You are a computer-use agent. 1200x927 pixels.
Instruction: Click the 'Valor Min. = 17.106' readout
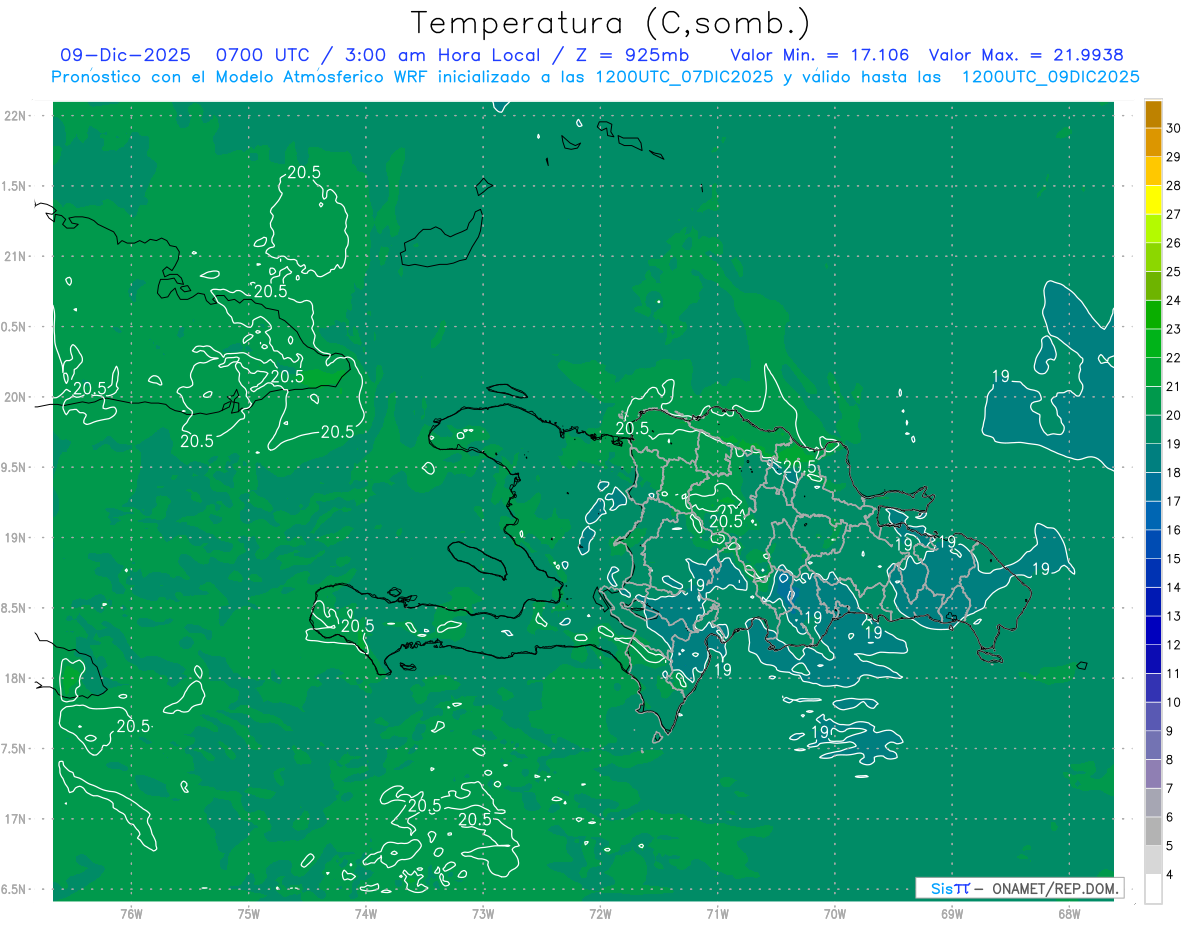pos(819,55)
